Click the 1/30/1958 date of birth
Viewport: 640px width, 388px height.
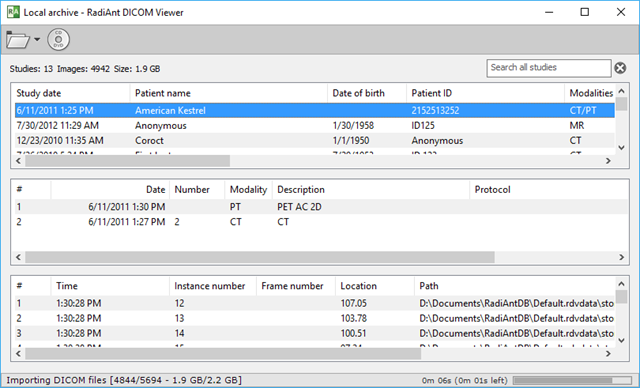tap(353, 126)
